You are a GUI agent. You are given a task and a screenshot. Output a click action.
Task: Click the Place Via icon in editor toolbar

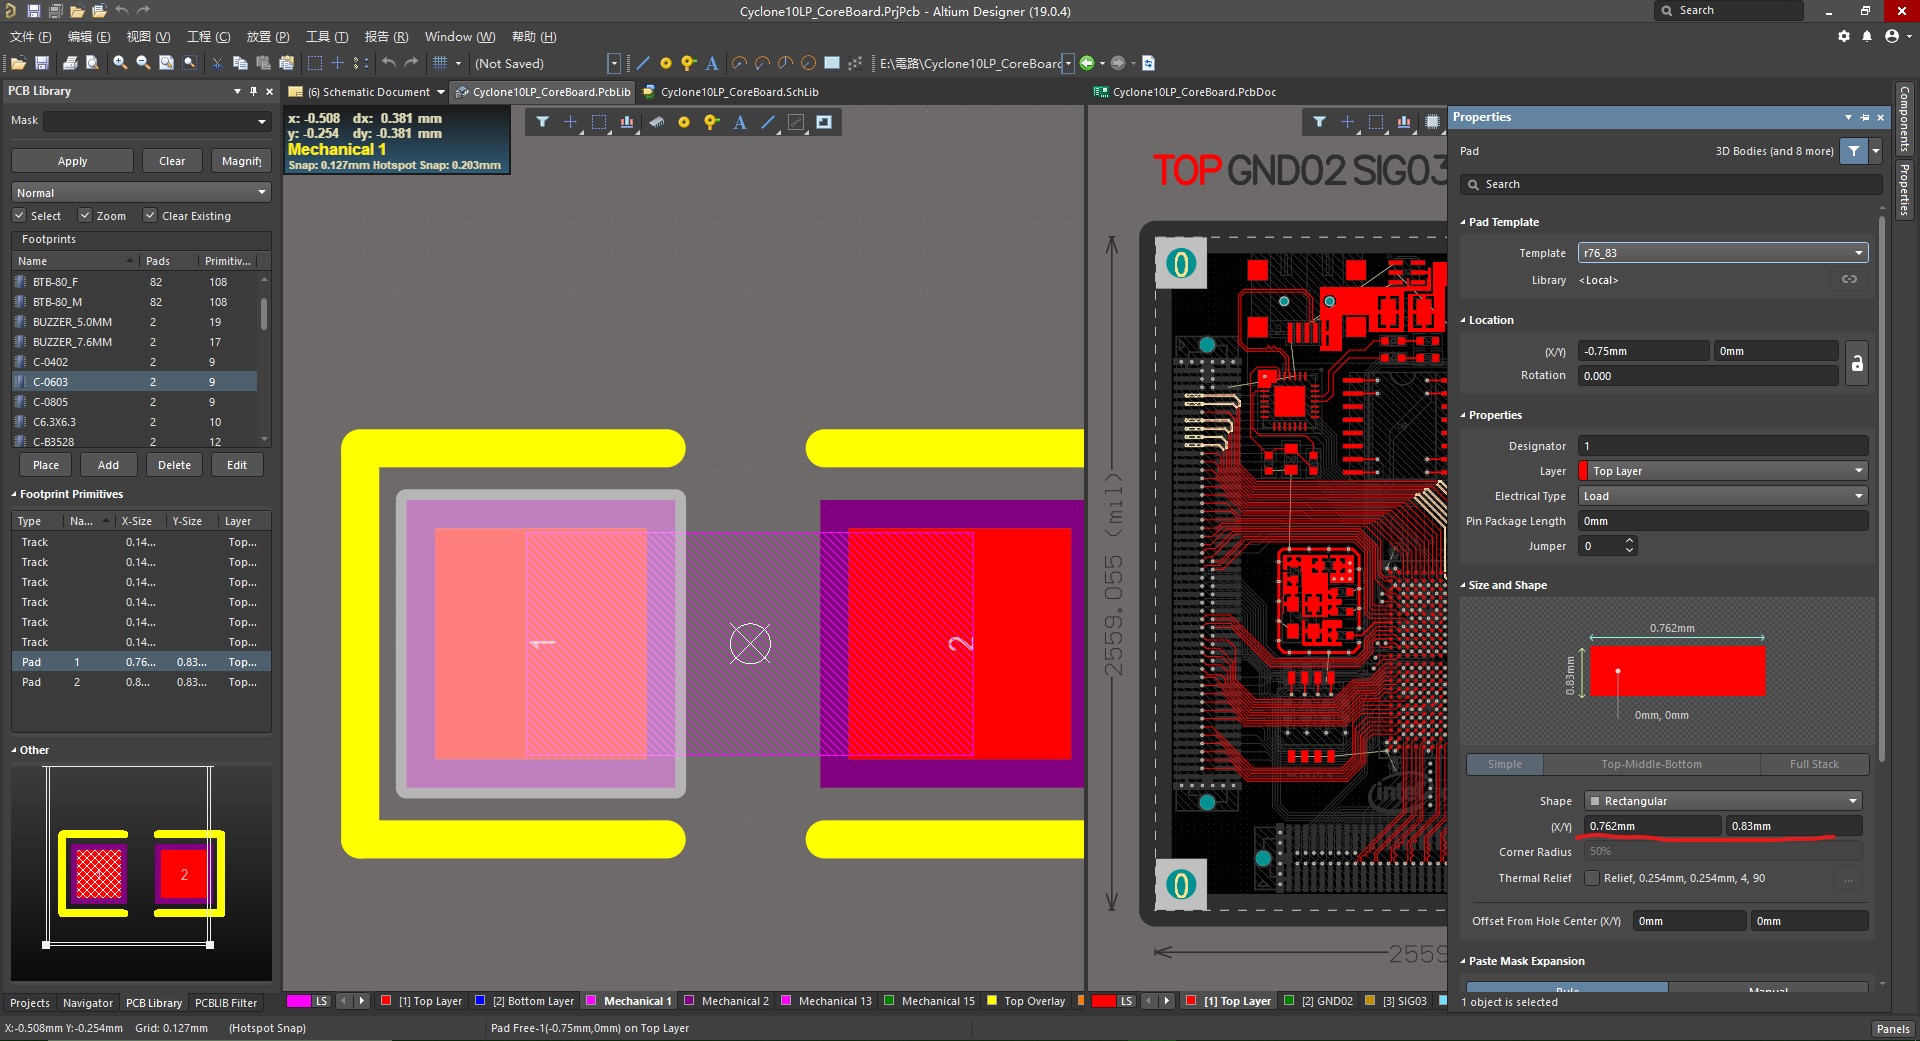711,122
